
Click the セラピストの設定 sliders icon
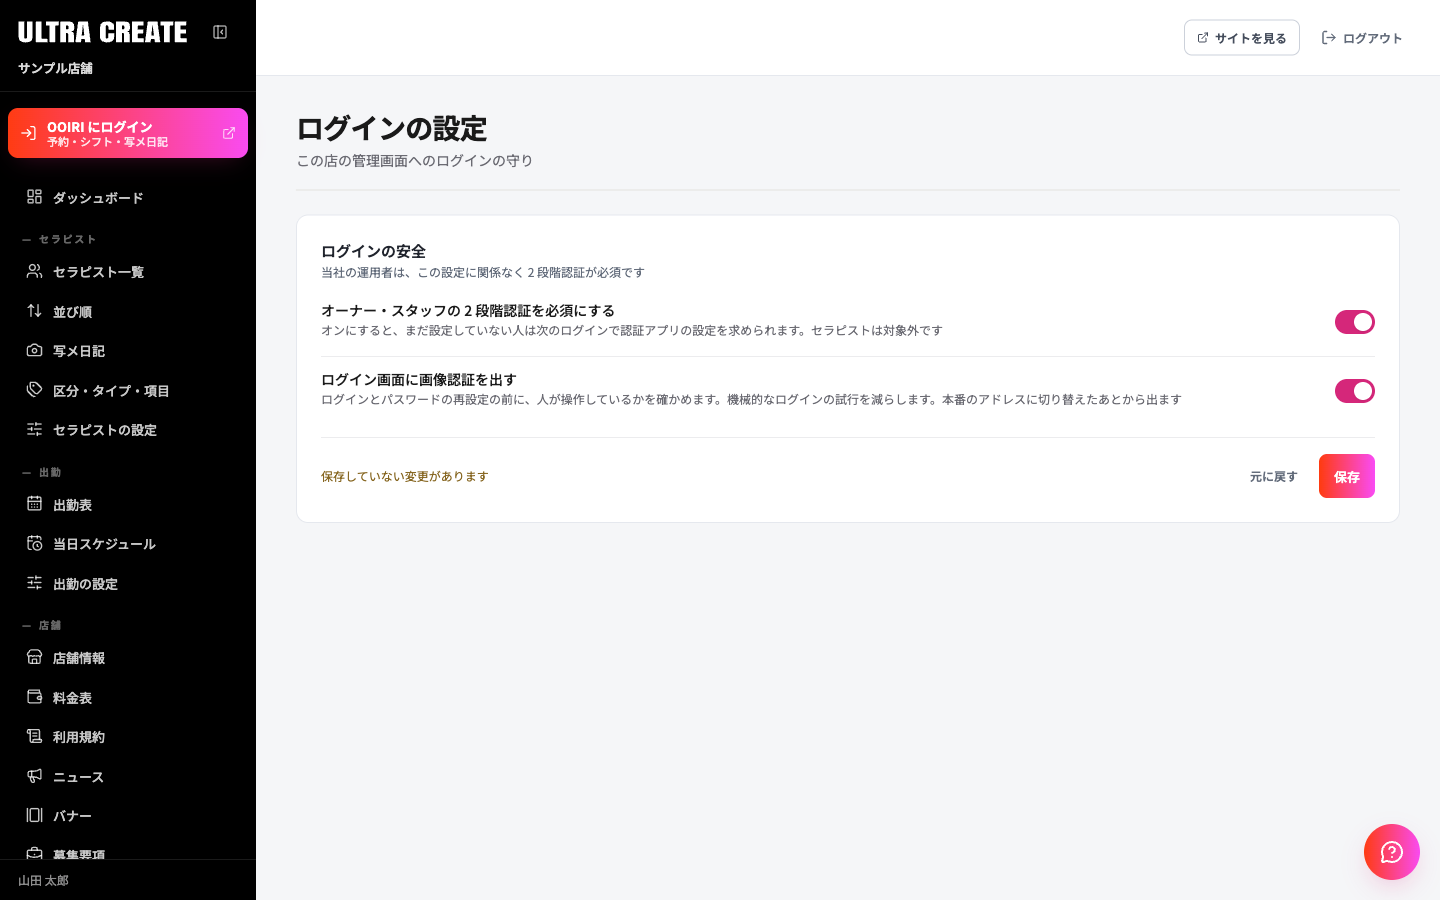34,429
